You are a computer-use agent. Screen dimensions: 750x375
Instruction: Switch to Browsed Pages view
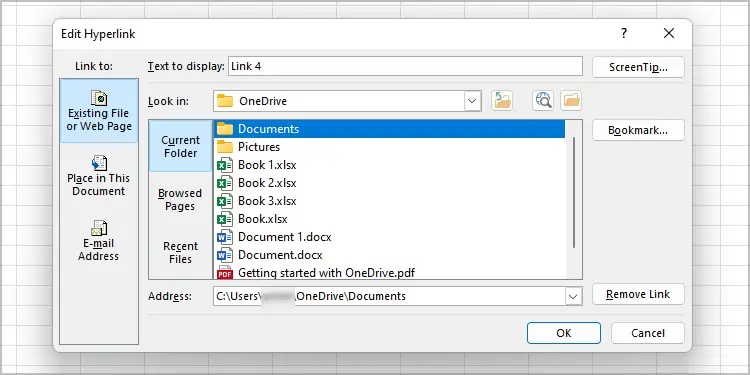click(x=180, y=199)
